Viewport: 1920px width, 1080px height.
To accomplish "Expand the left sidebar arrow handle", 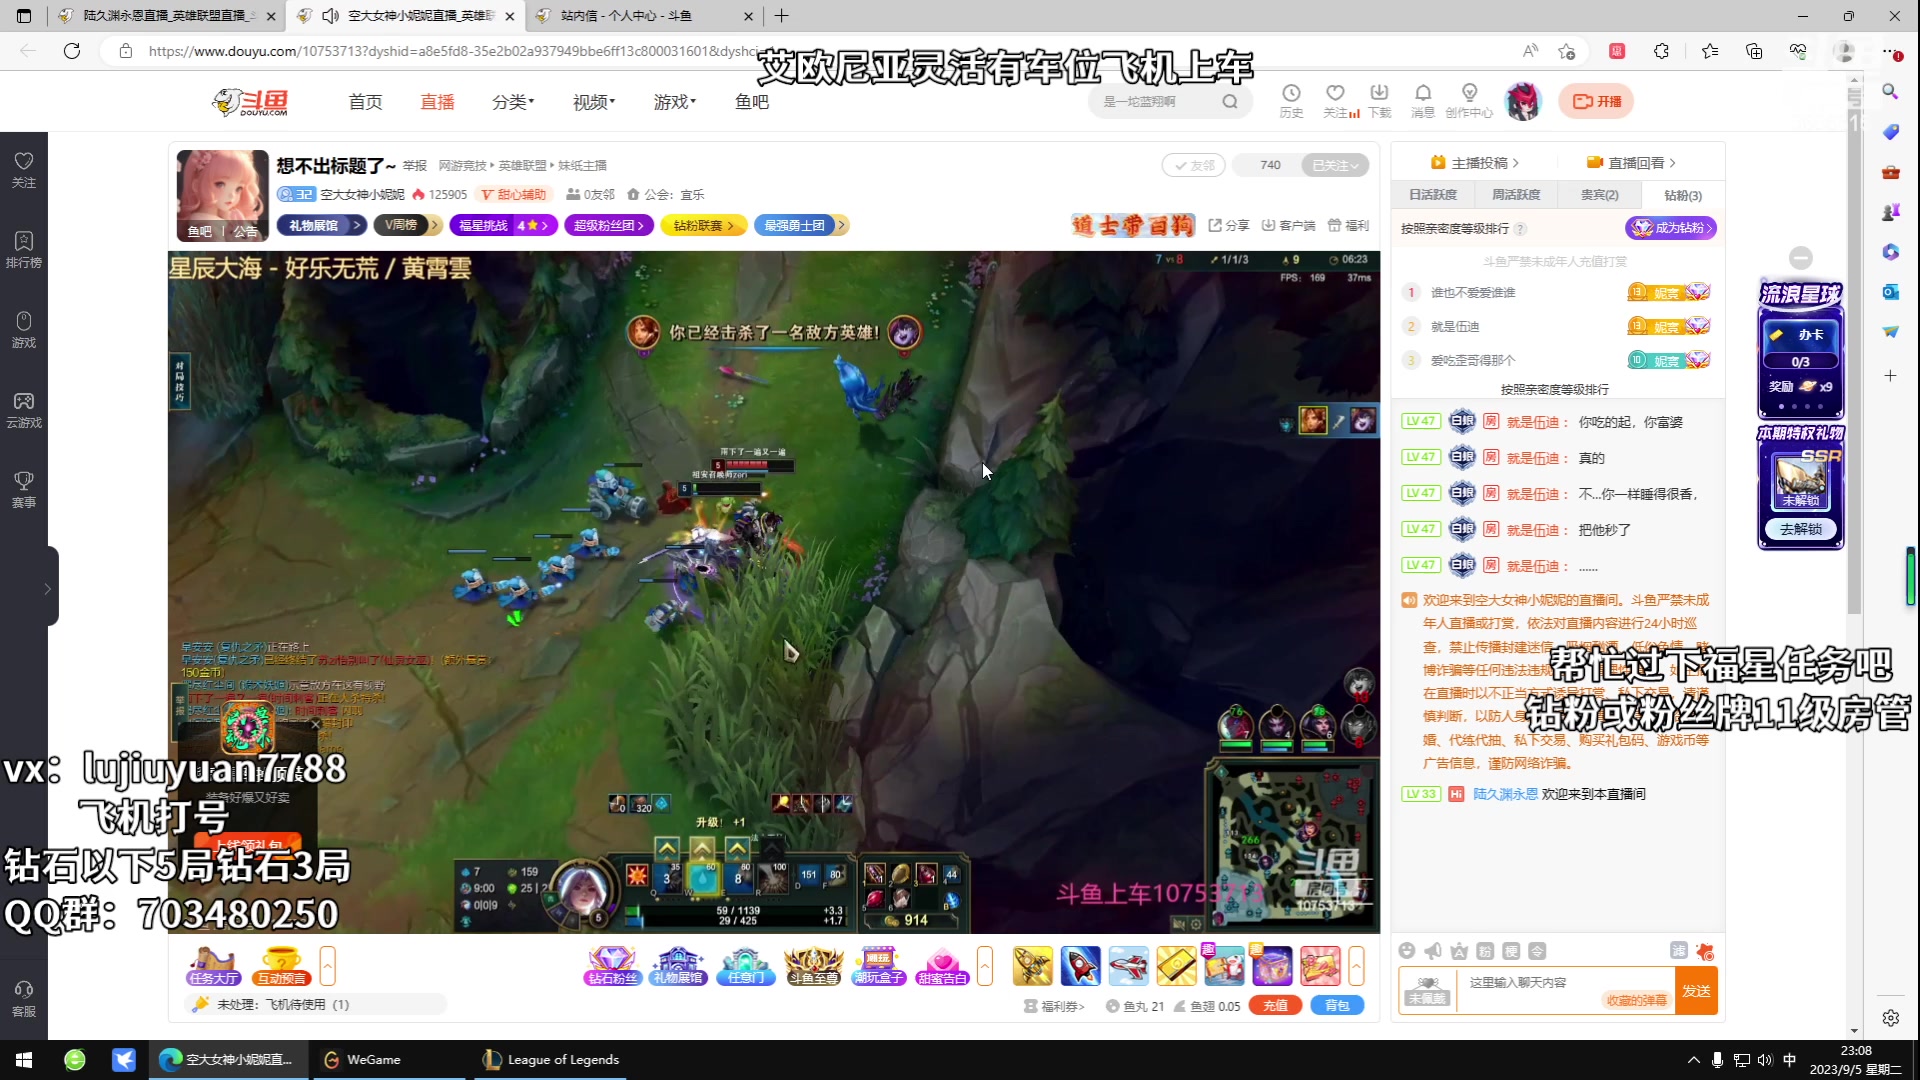I will point(47,588).
